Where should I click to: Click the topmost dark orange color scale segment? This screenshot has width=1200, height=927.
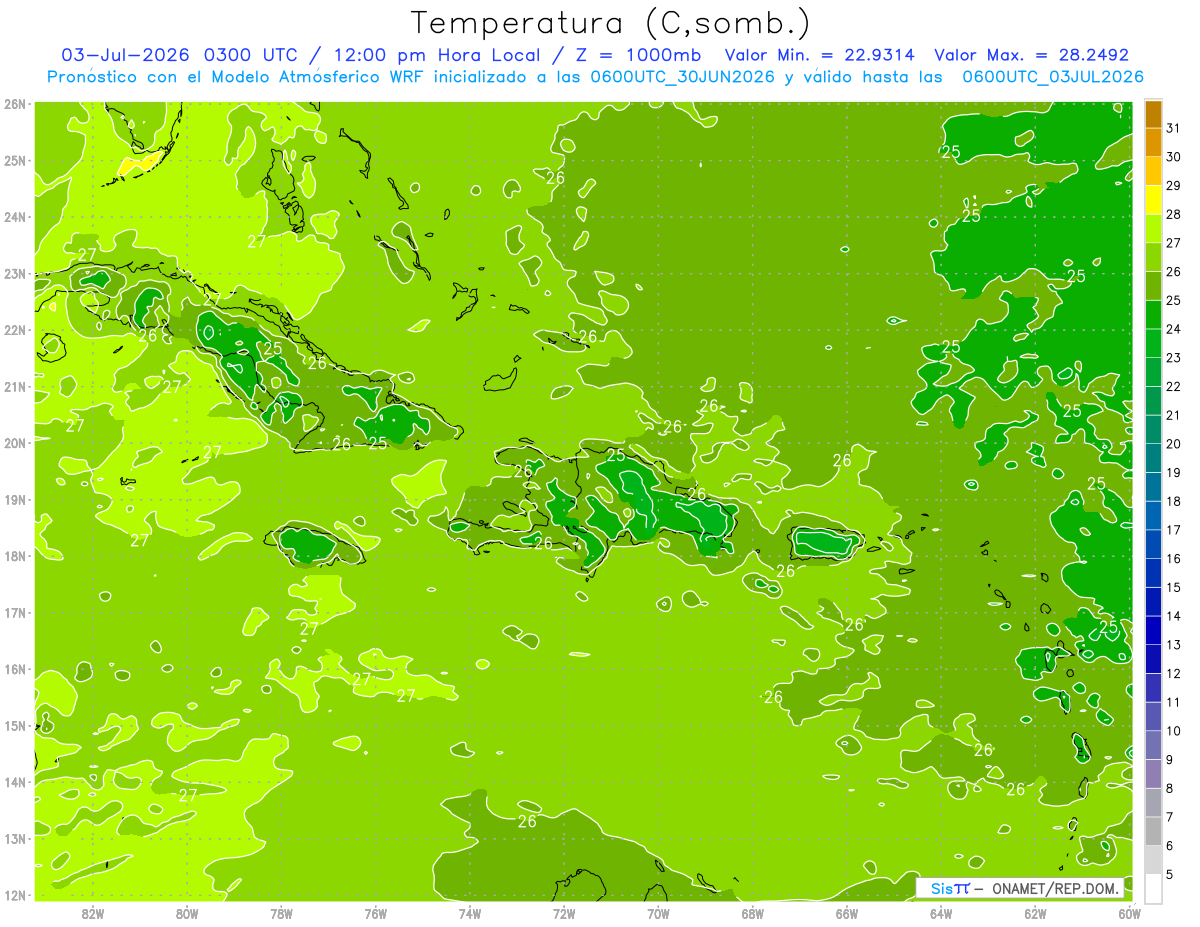1153,114
